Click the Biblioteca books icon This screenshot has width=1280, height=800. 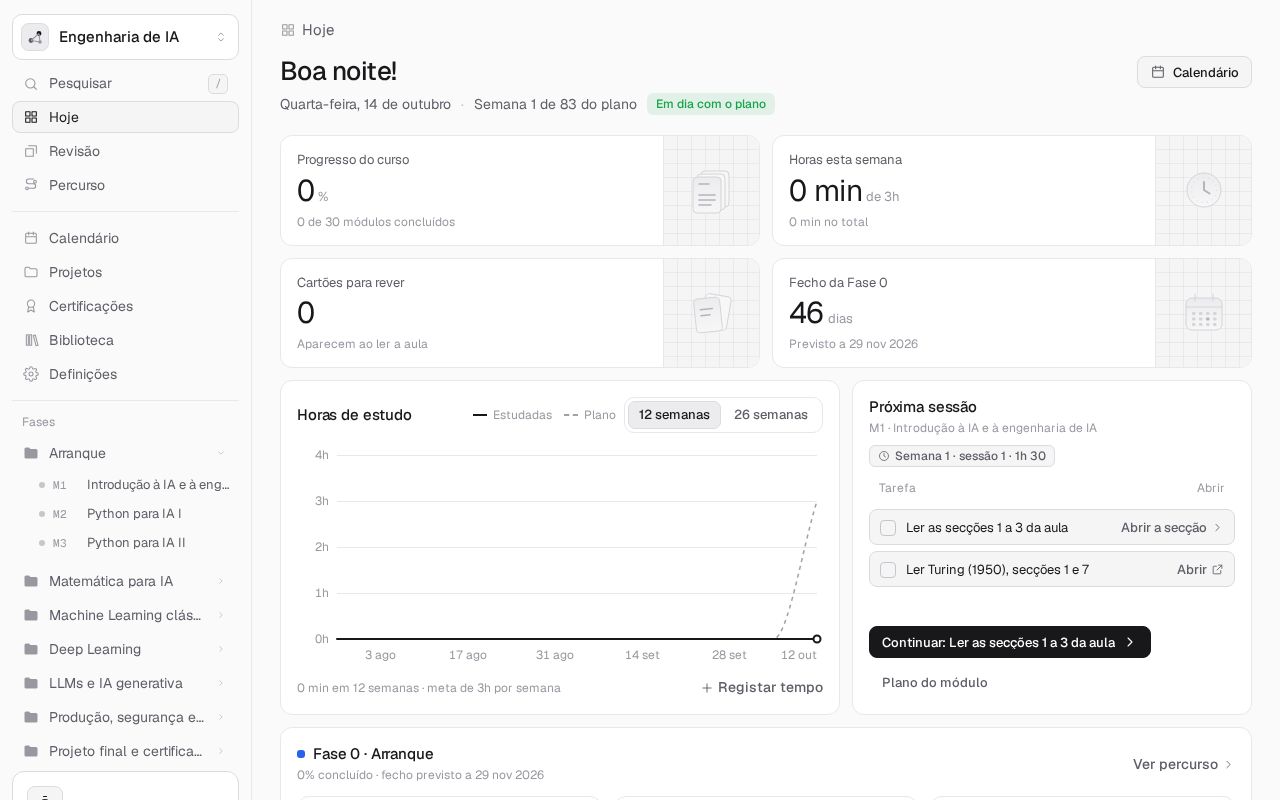tap(31, 340)
